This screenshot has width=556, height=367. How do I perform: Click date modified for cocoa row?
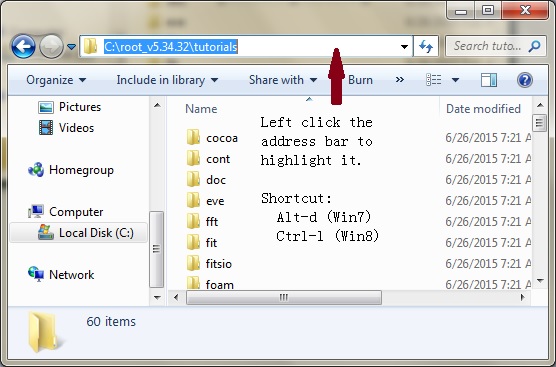(x=488, y=138)
